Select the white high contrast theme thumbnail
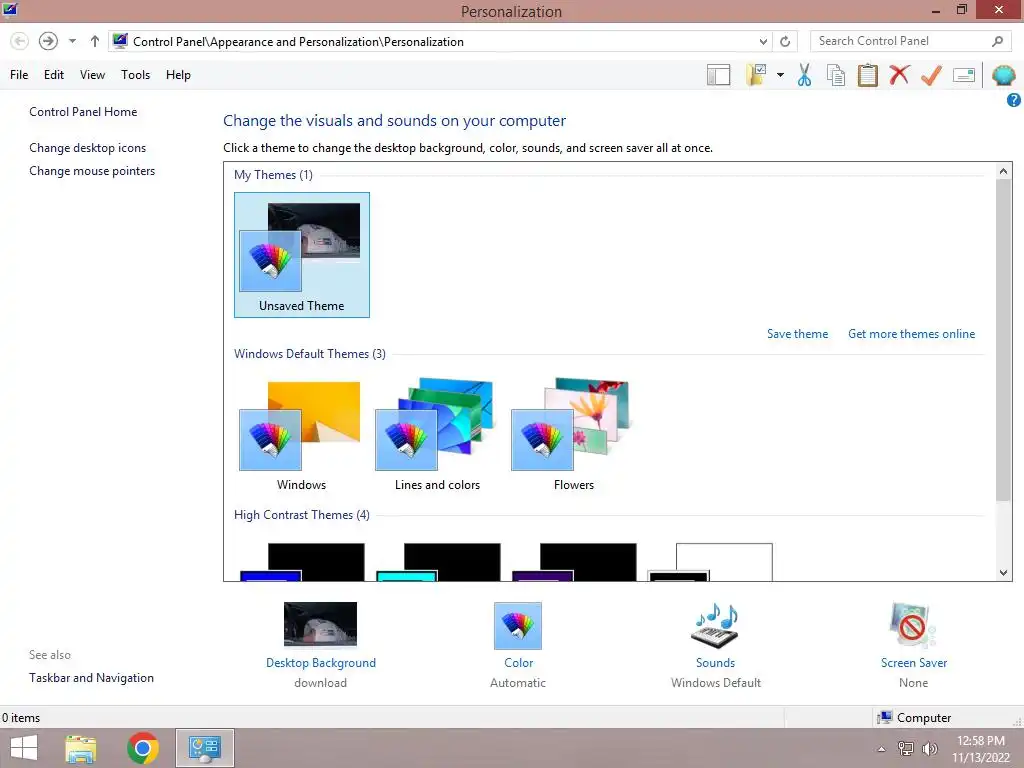The height and width of the screenshot is (768, 1024). 711,562
